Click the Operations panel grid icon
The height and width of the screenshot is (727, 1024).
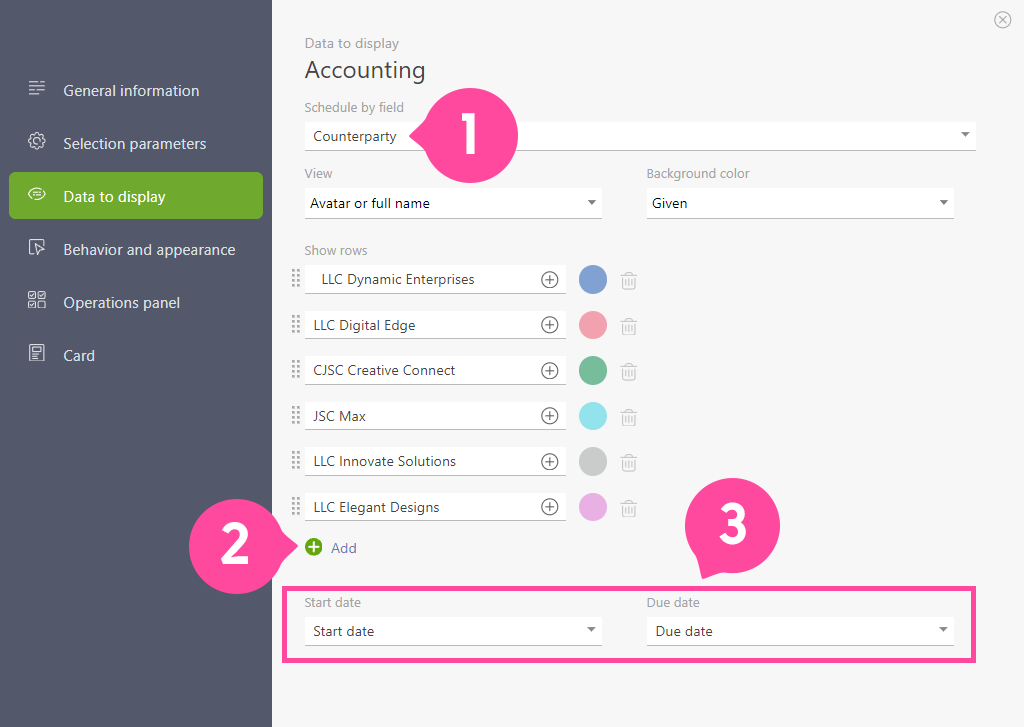click(37, 300)
